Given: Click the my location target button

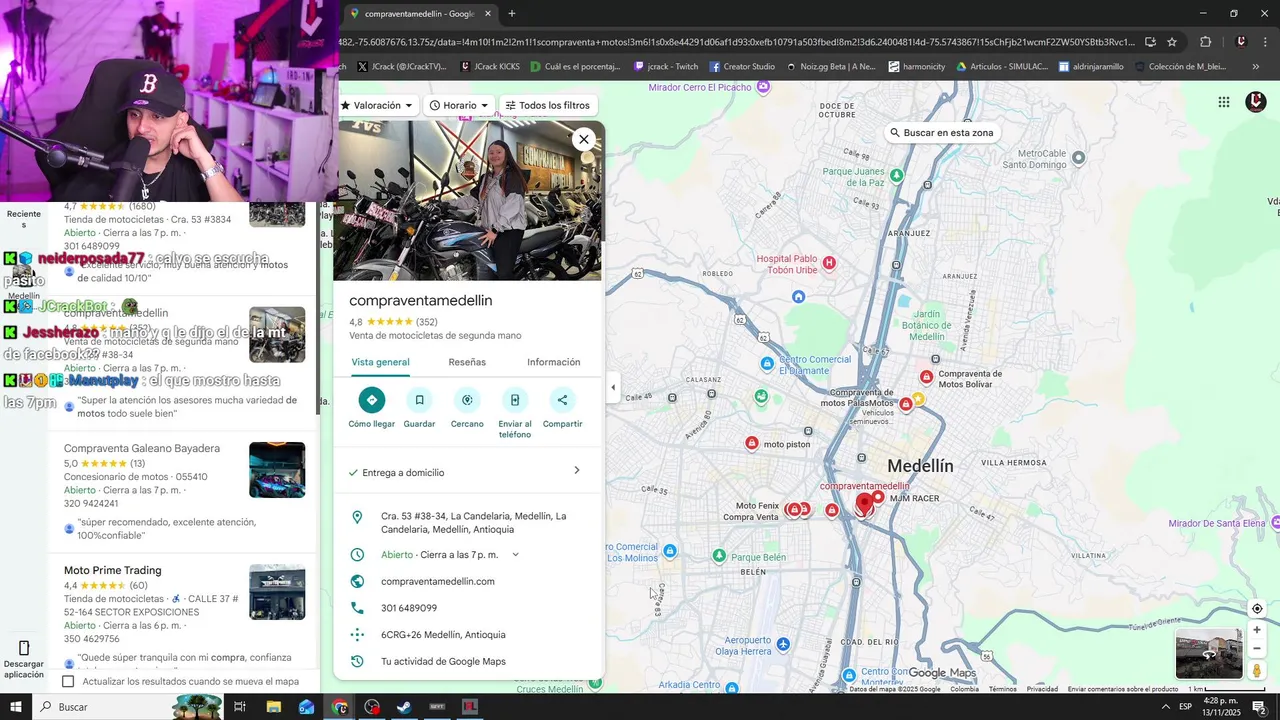Looking at the screenshot, I should tap(1257, 609).
